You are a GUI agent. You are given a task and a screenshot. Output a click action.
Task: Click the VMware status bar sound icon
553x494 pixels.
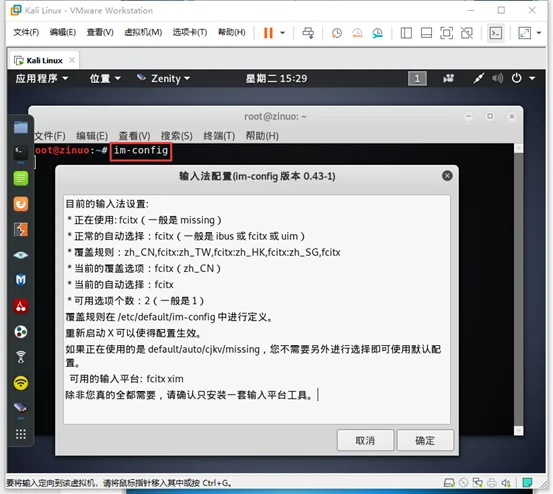click(506, 483)
